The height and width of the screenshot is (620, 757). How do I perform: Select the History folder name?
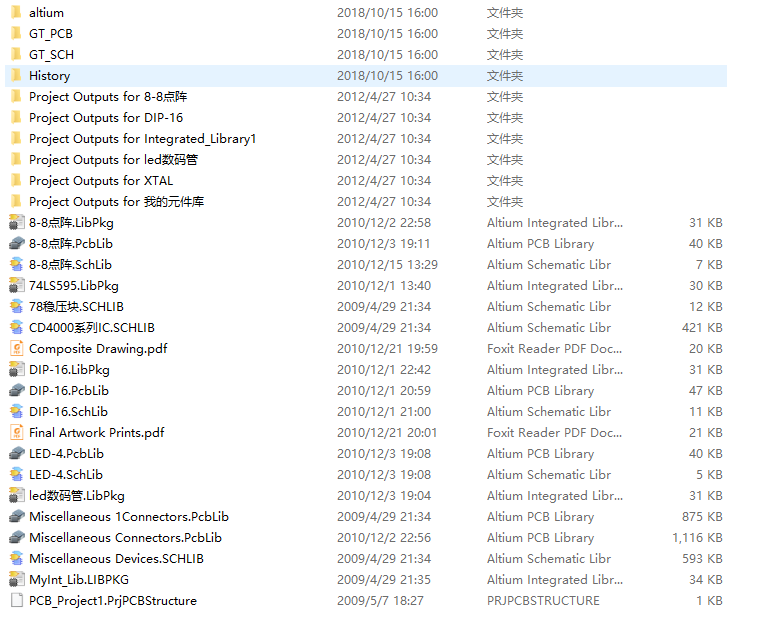click(x=50, y=76)
